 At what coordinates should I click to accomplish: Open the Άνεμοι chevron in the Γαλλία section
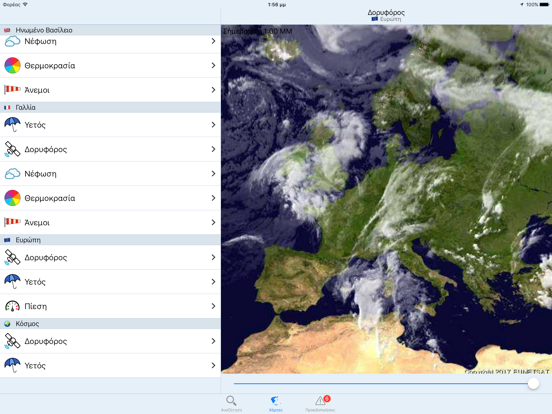(x=213, y=222)
